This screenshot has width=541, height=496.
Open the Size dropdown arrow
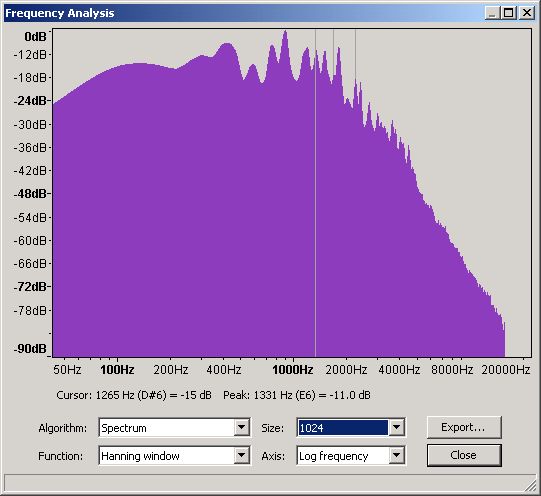[x=396, y=428]
